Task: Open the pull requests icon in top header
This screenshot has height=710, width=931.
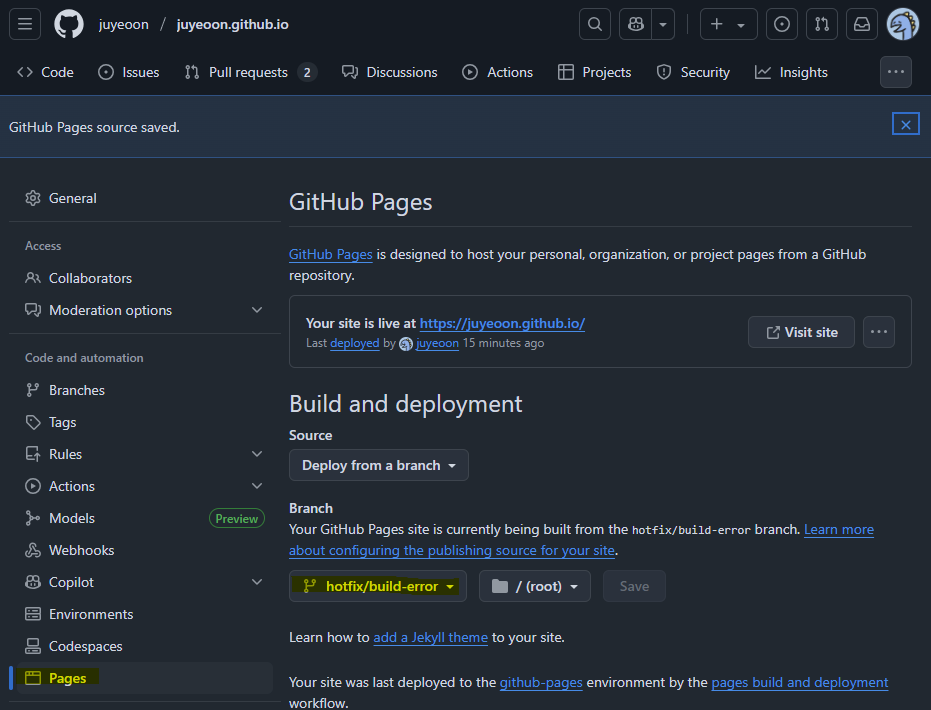Action: (822, 24)
